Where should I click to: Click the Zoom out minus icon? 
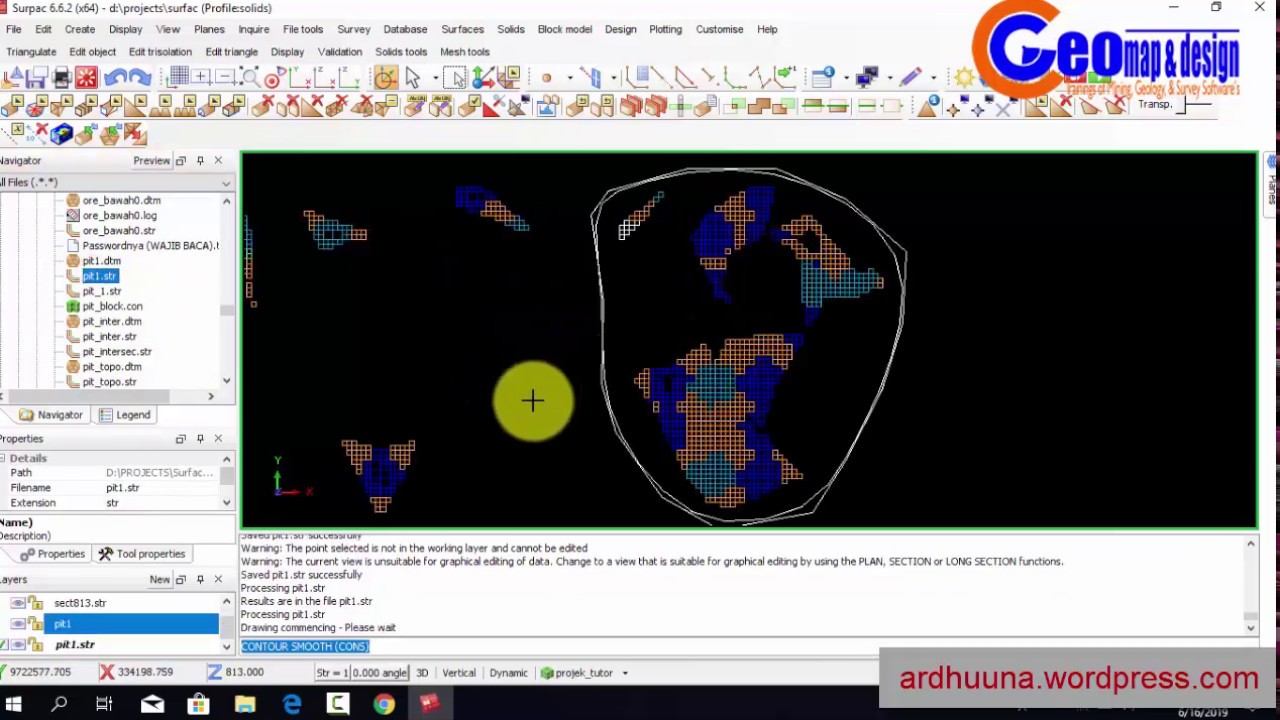225,77
